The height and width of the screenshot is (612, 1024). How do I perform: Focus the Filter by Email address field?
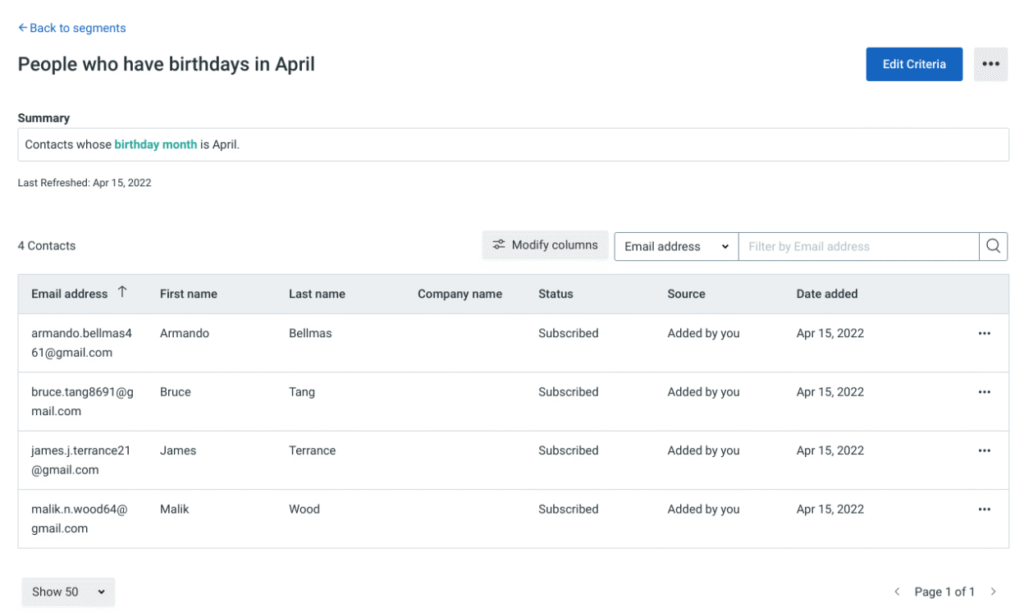[857, 246]
